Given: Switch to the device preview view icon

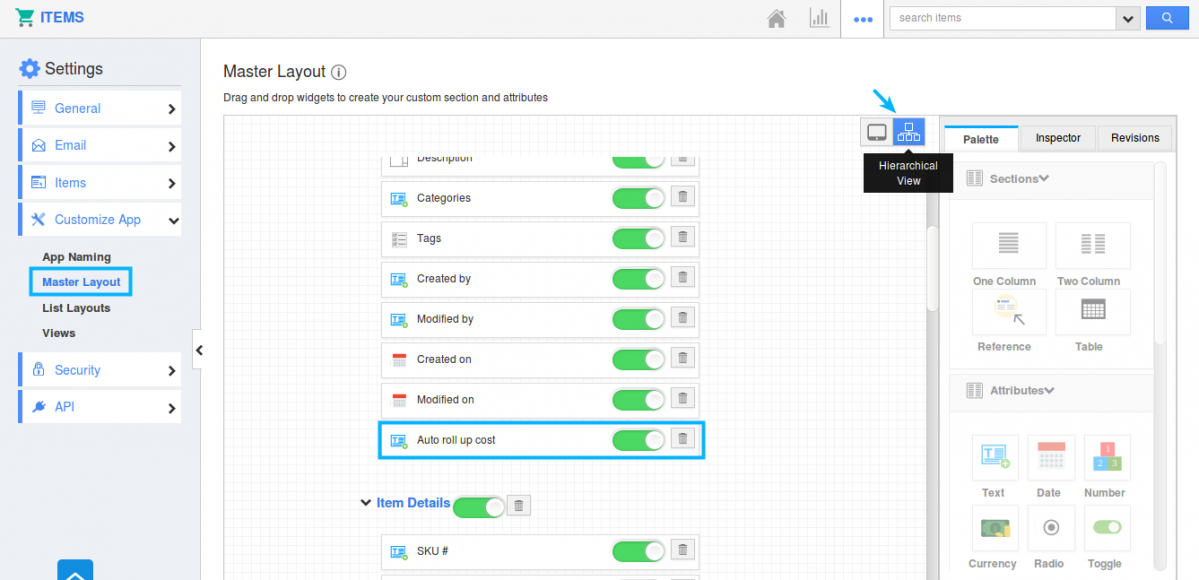Looking at the screenshot, I should [x=876, y=132].
